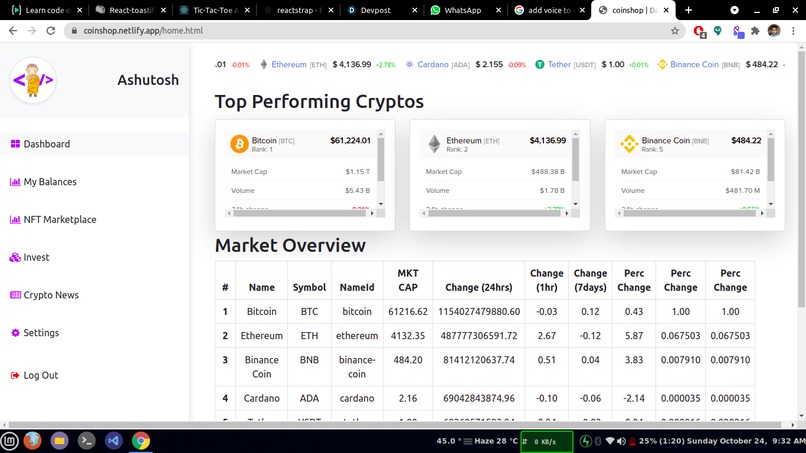
Task: Click the browser back arrow
Action: pyautogui.click(x=13, y=31)
